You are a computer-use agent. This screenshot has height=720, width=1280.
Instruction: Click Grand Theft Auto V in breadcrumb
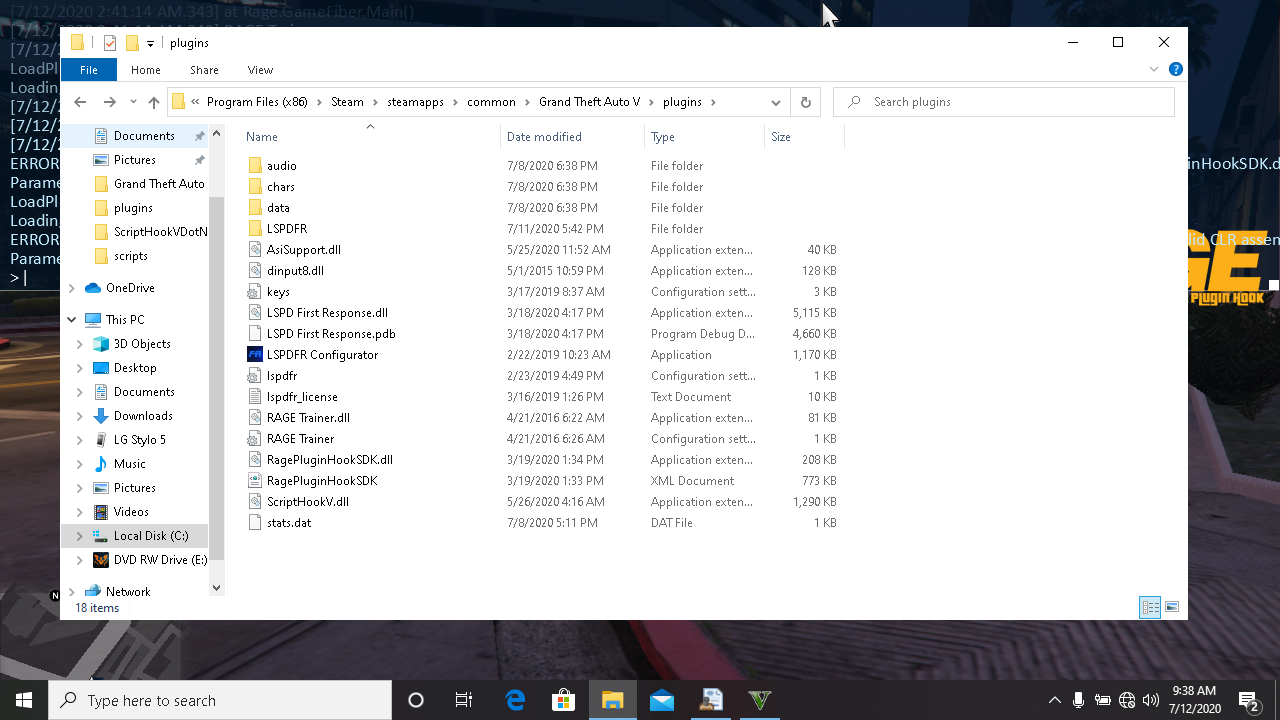[x=589, y=102]
